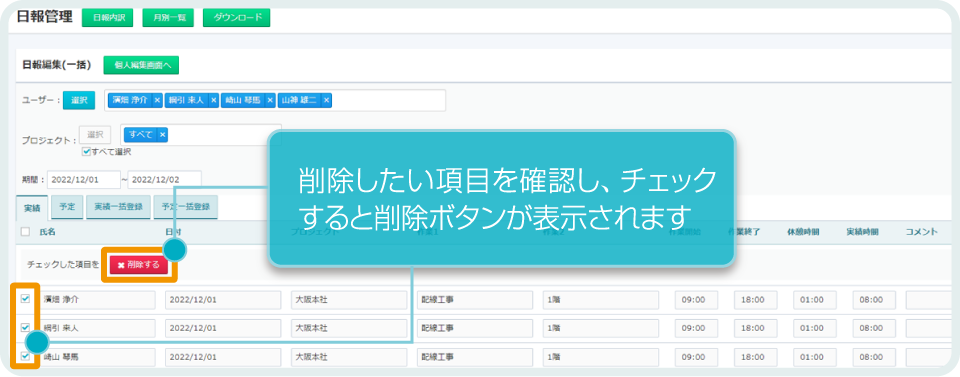Click the period end date field 2022/12/02
The height and width of the screenshot is (377, 960).
[165, 180]
